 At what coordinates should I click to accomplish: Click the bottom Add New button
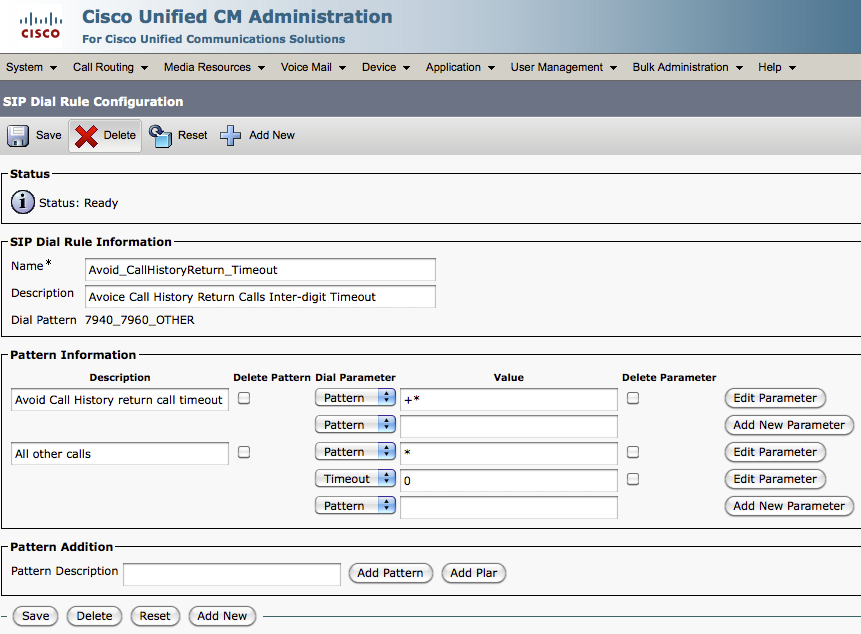click(x=222, y=616)
